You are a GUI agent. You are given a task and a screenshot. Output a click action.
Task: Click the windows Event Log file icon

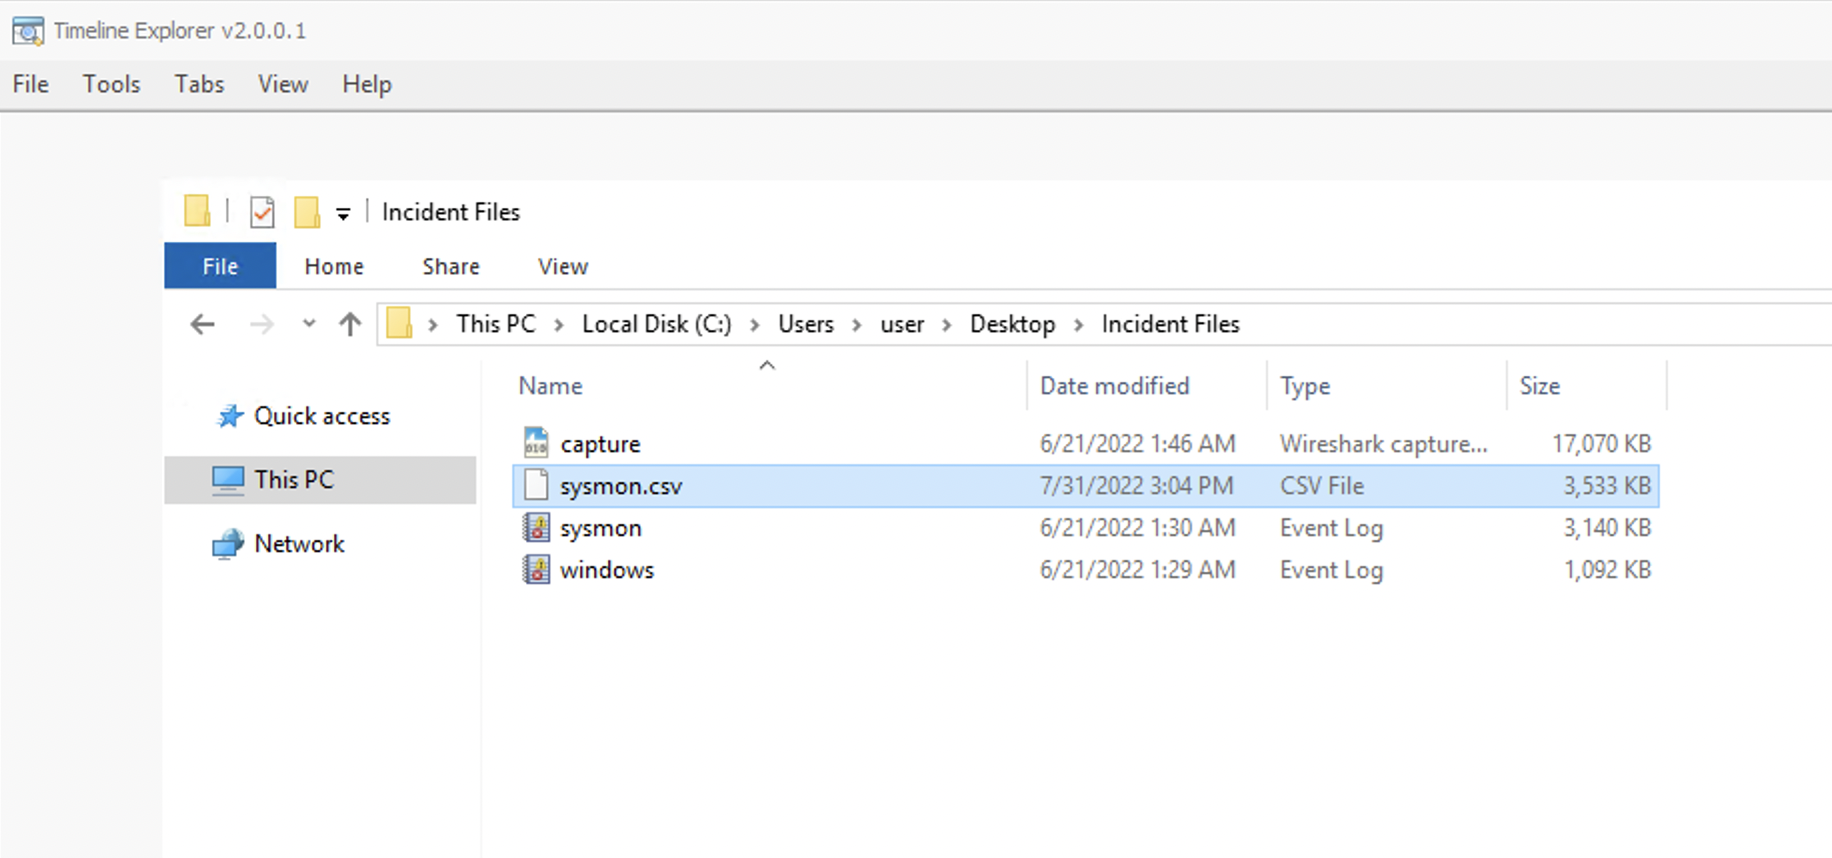tap(536, 570)
